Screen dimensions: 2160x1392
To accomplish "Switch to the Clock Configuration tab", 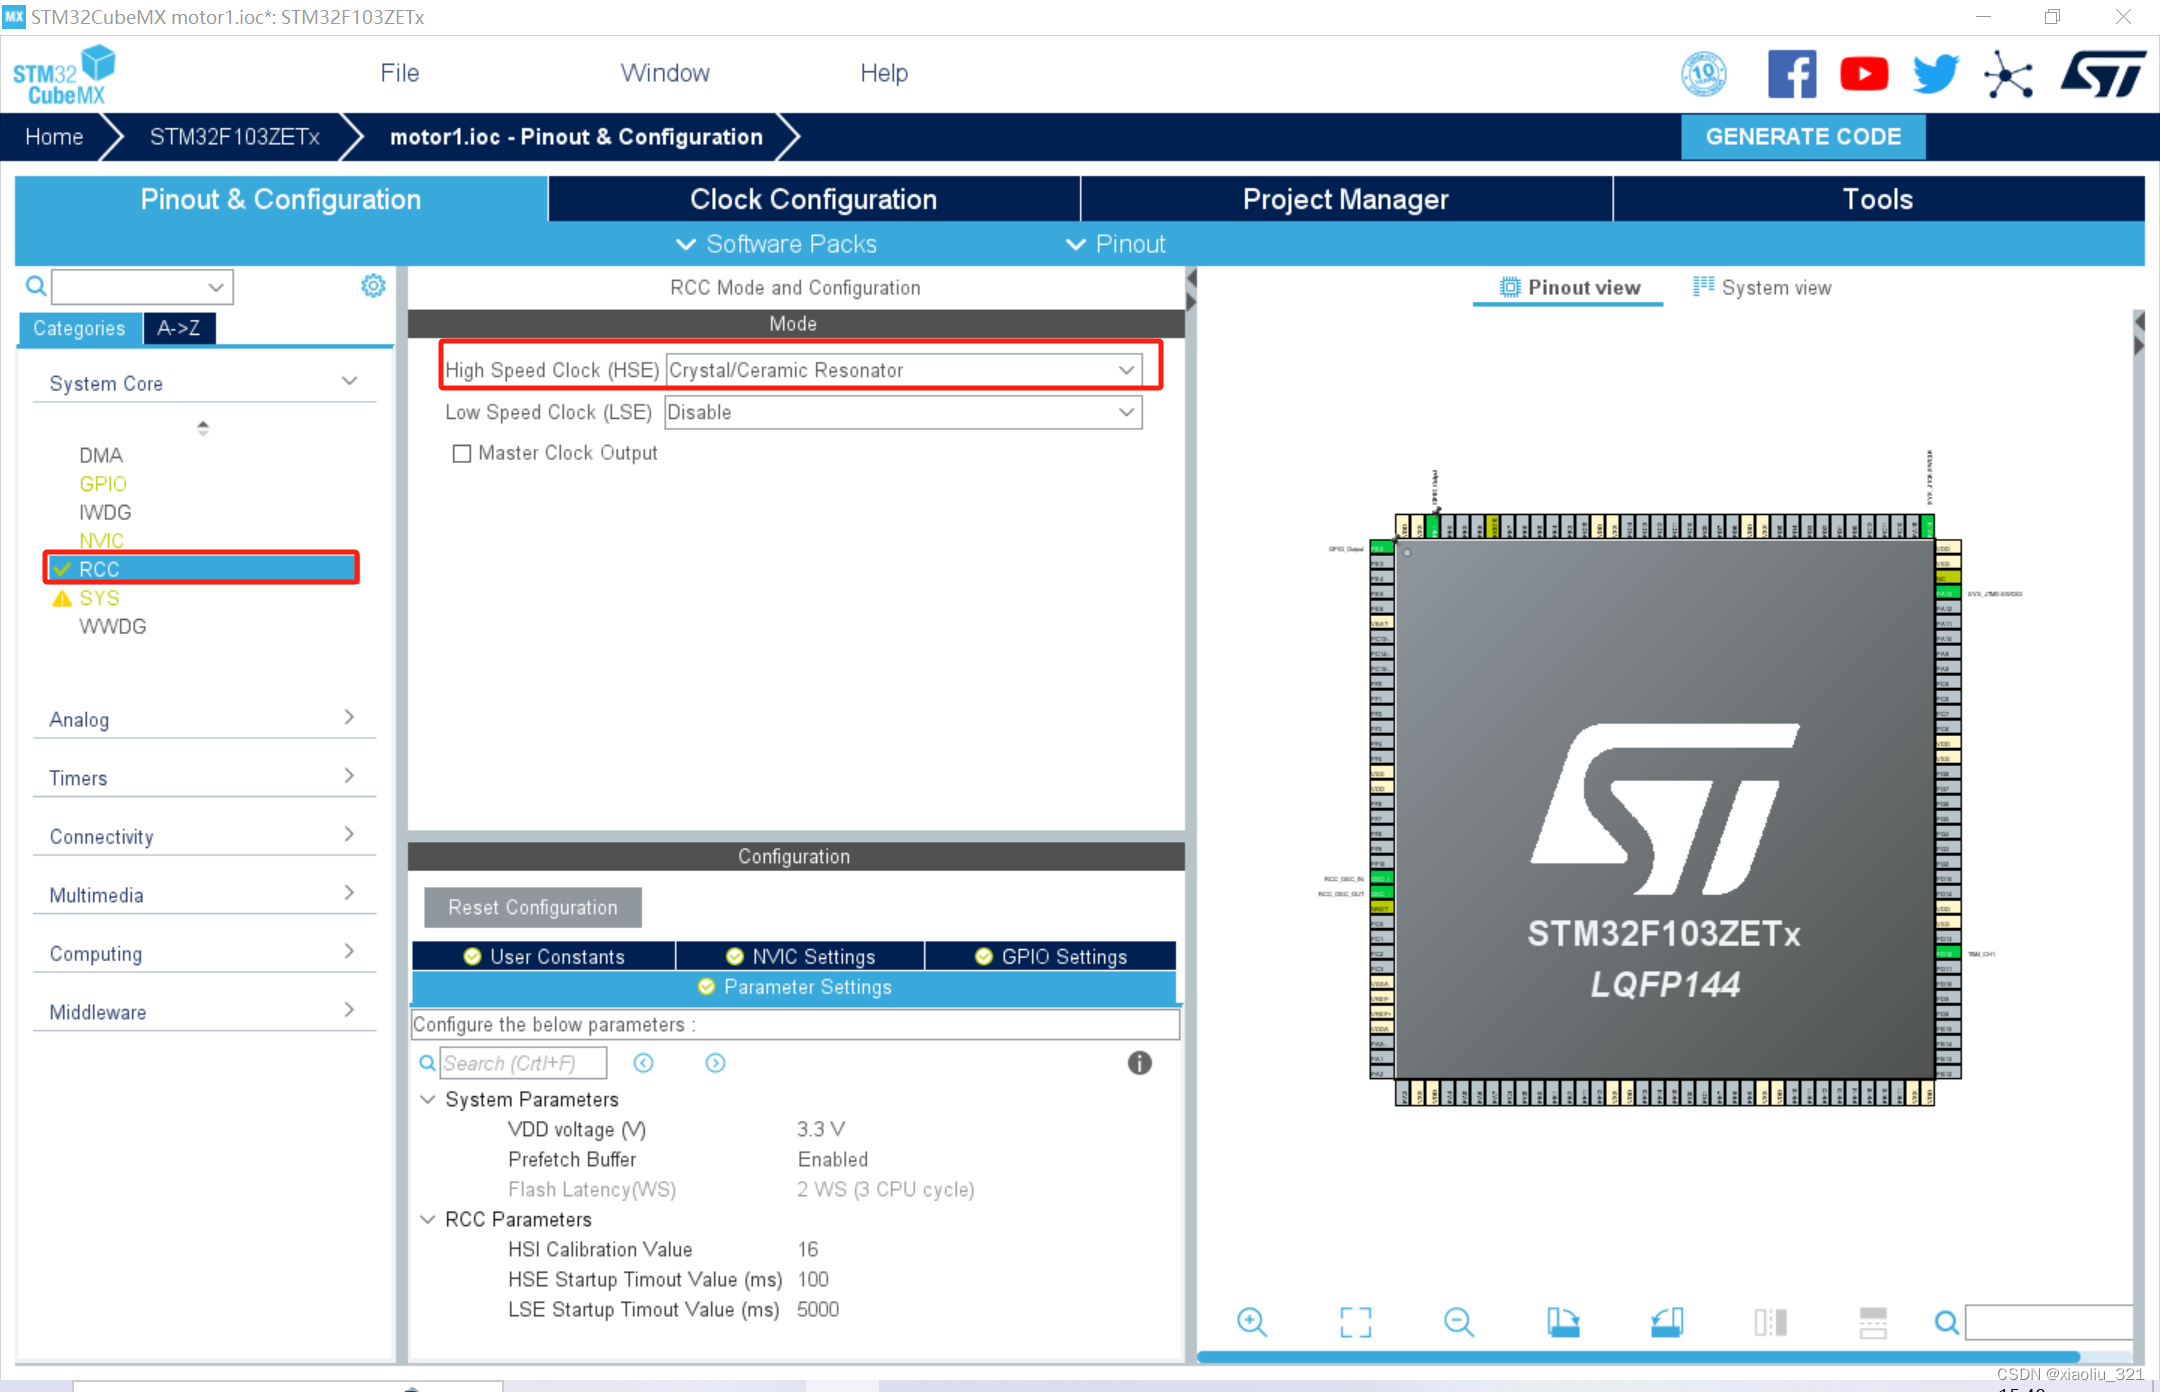I will click(x=812, y=199).
